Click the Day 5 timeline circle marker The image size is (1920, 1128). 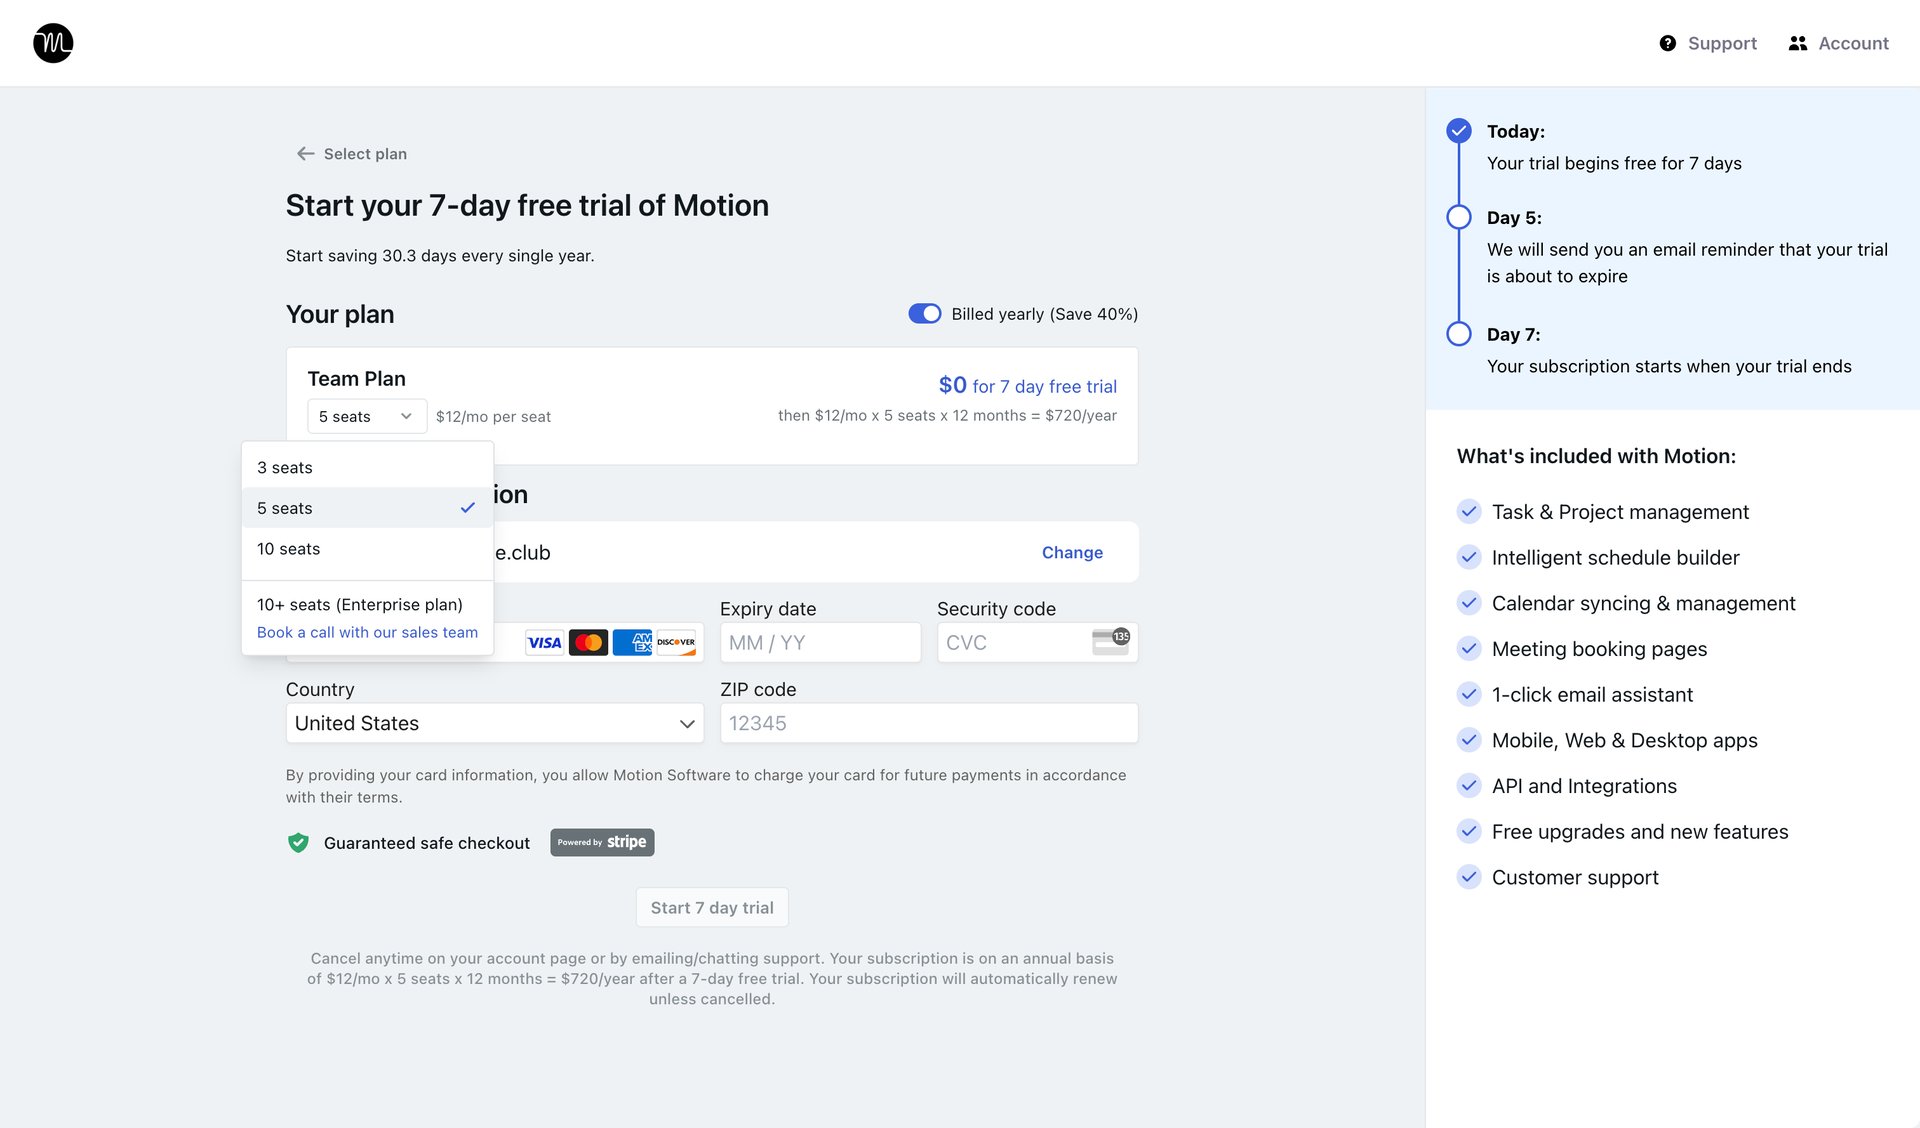(x=1458, y=216)
